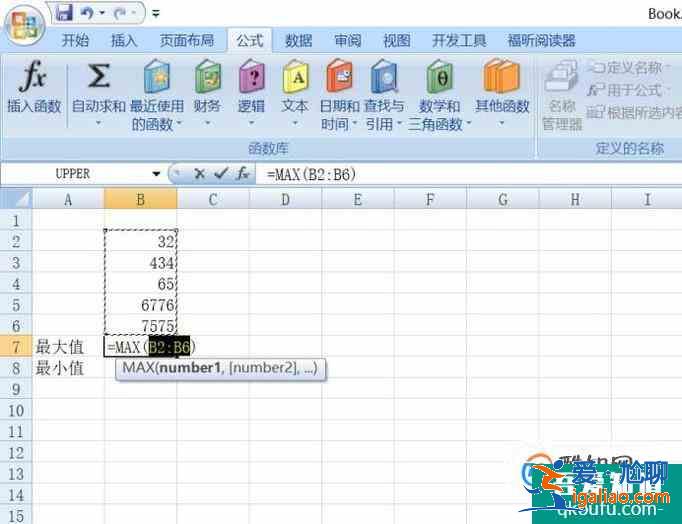Open the 插入 tab

[x=124, y=40]
